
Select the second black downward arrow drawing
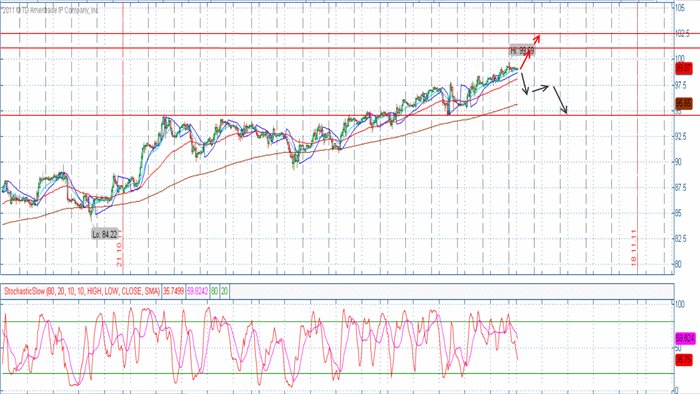pyautogui.click(x=560, y=100)
